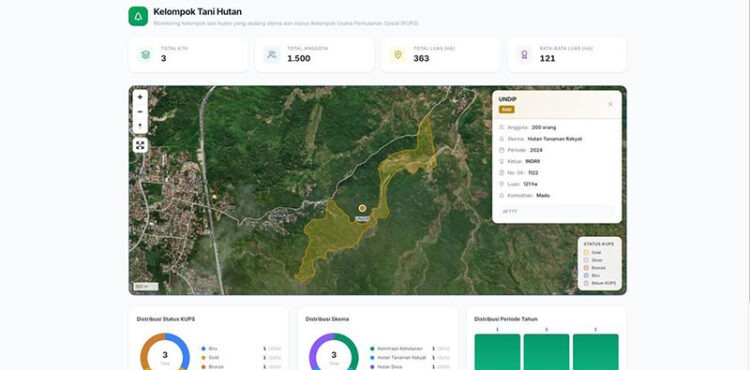Select Belum KUPS legend entry
Screen dimensions: 750x370
pyautogui.click(x=599, y=283)
